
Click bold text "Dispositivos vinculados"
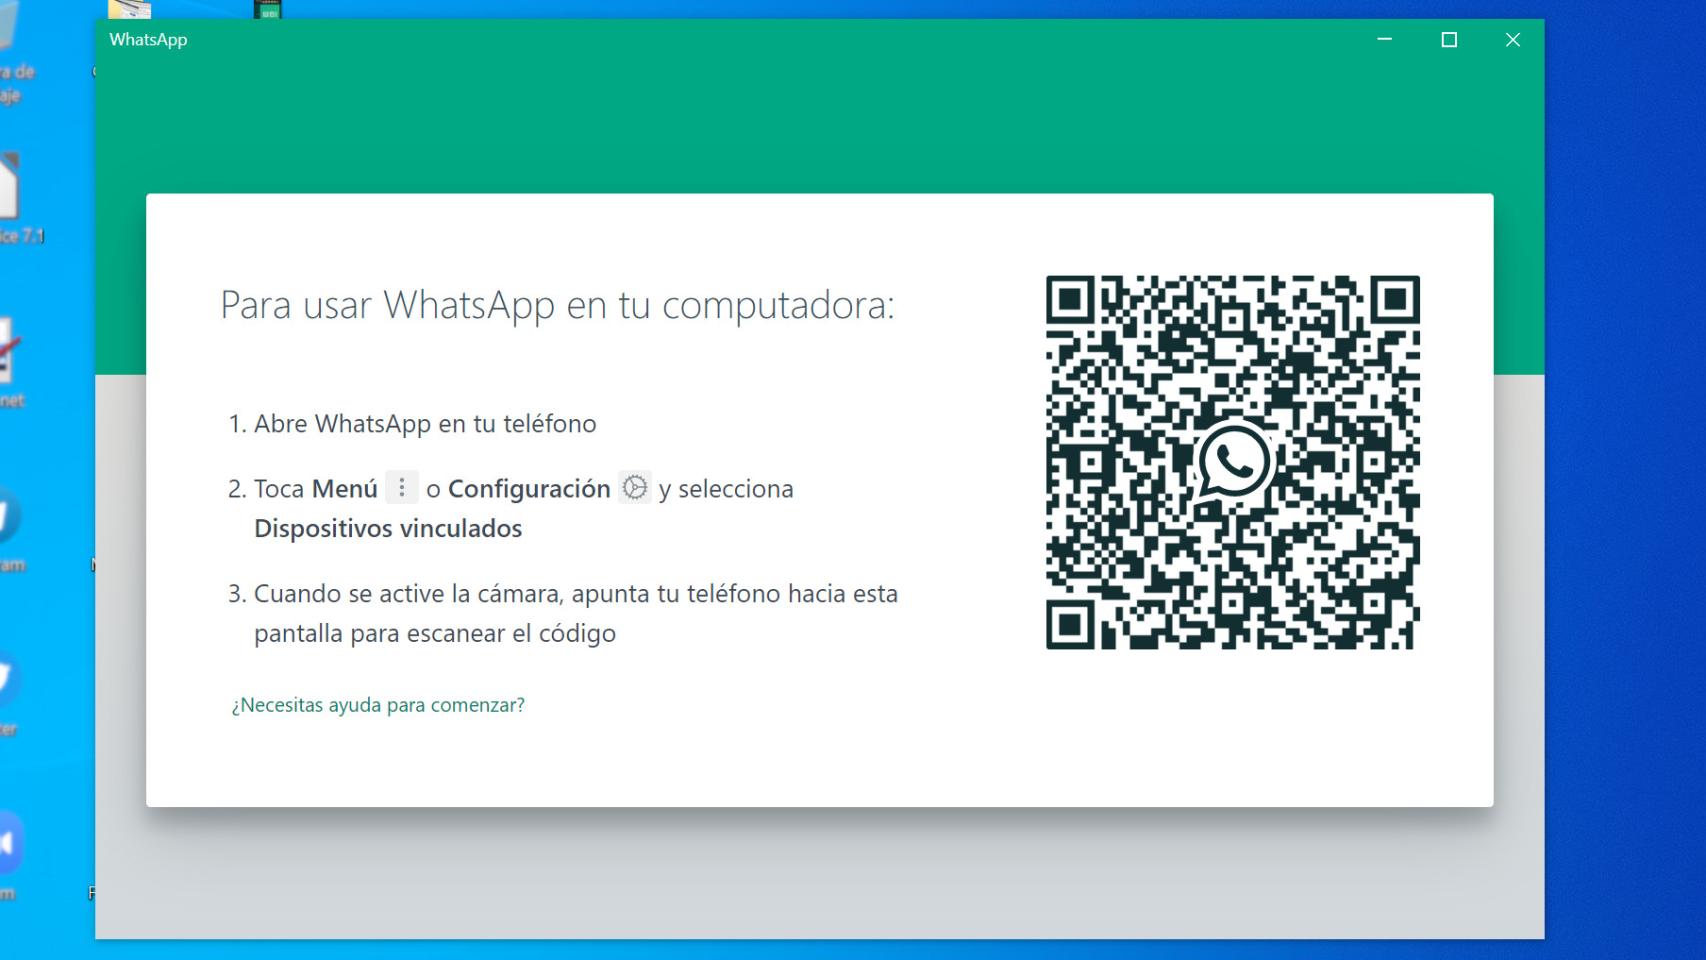(x=388, y=528)
